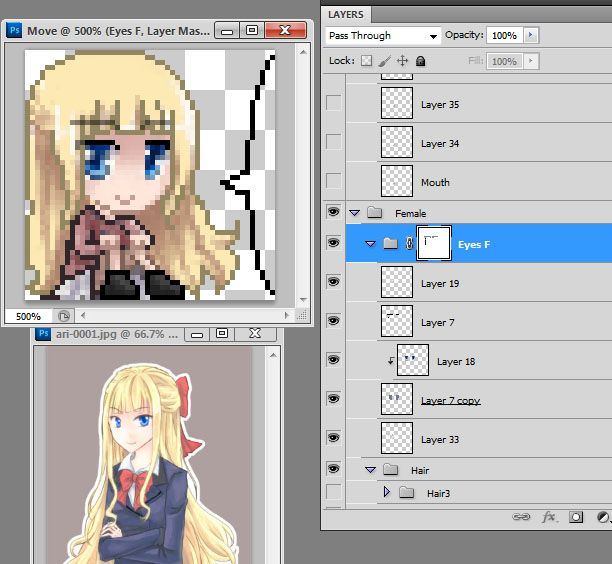This screenshot has width=612, height=564.
Task: Click Photoshop icon in ari-0001.jpg window
Action: coord(43,334)
